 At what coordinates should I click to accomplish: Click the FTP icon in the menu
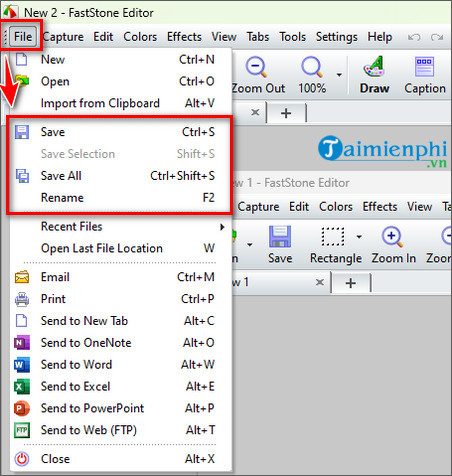coord(22,430)
